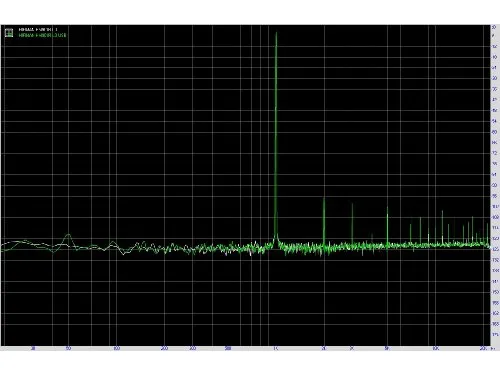
Task: Click the 50 Hz label on frequency axis
Action: [68, 349]
